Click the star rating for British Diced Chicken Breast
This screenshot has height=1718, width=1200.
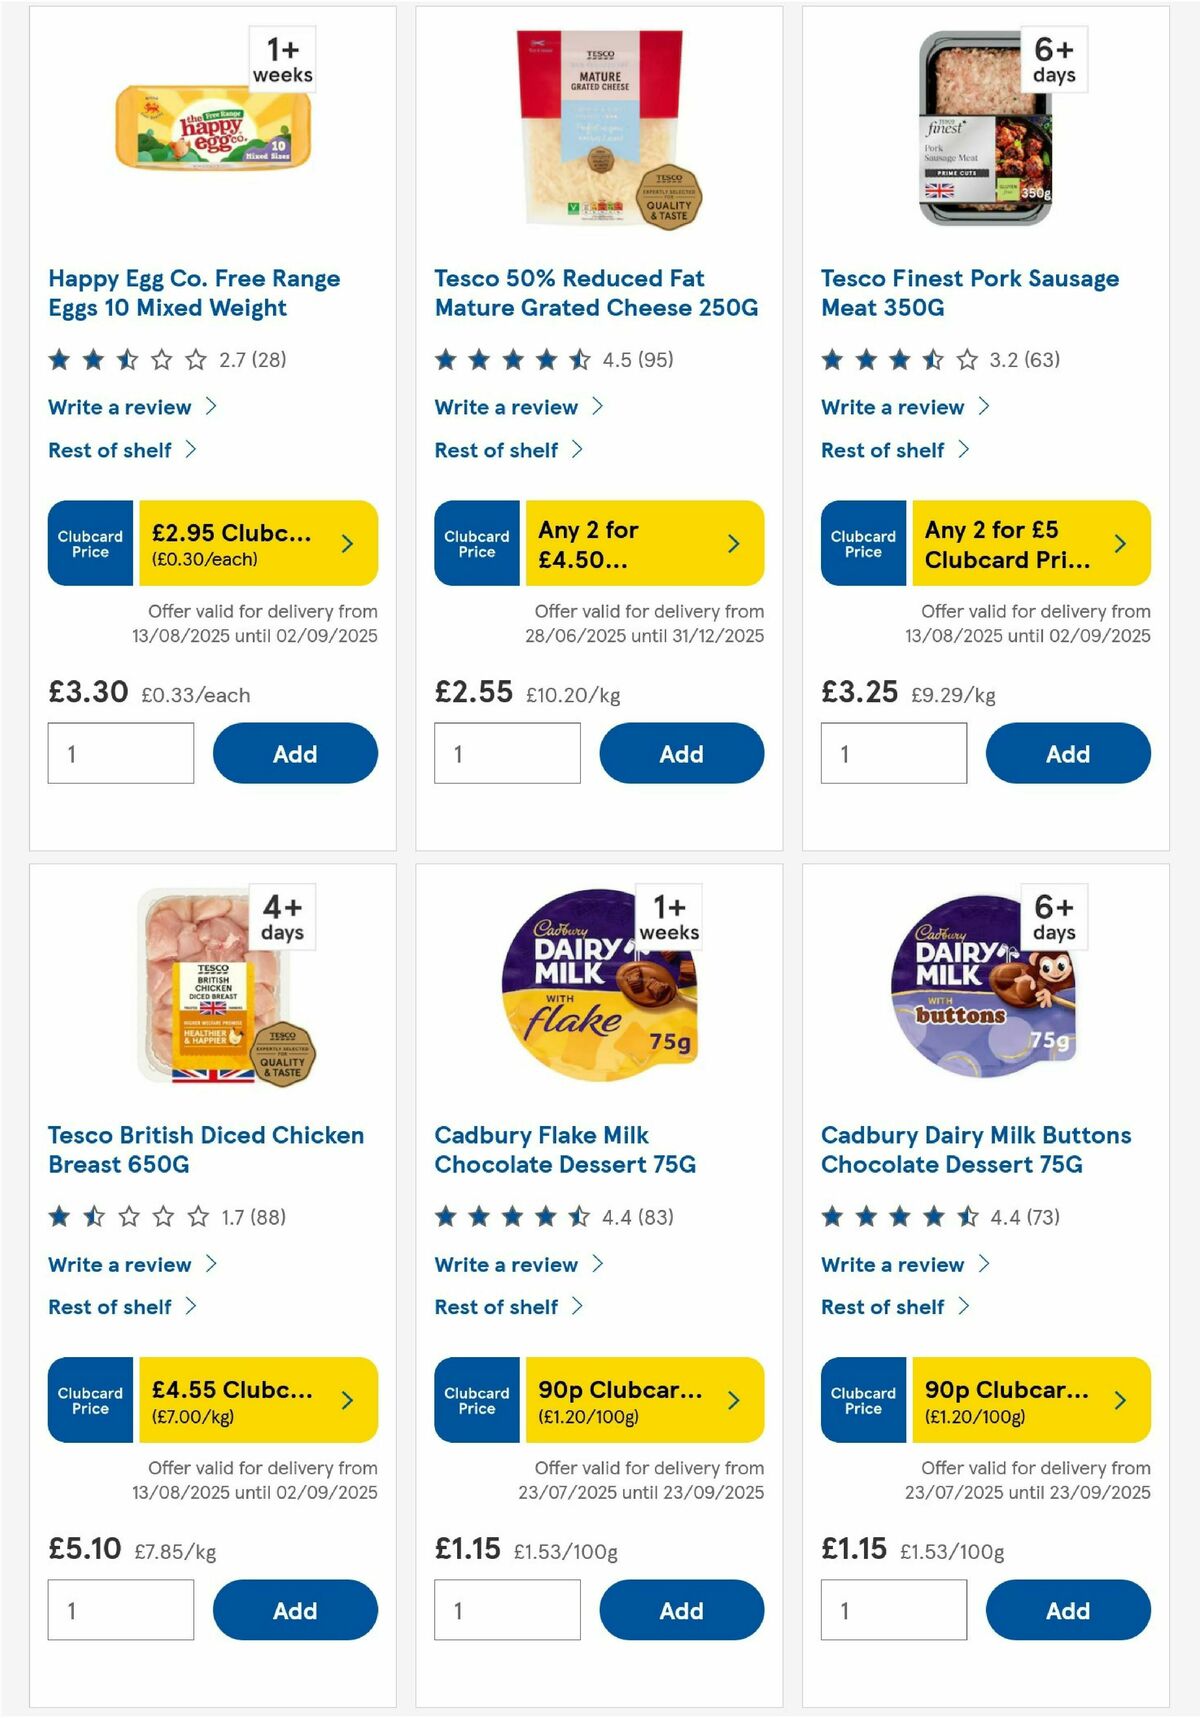point(118,1217)
